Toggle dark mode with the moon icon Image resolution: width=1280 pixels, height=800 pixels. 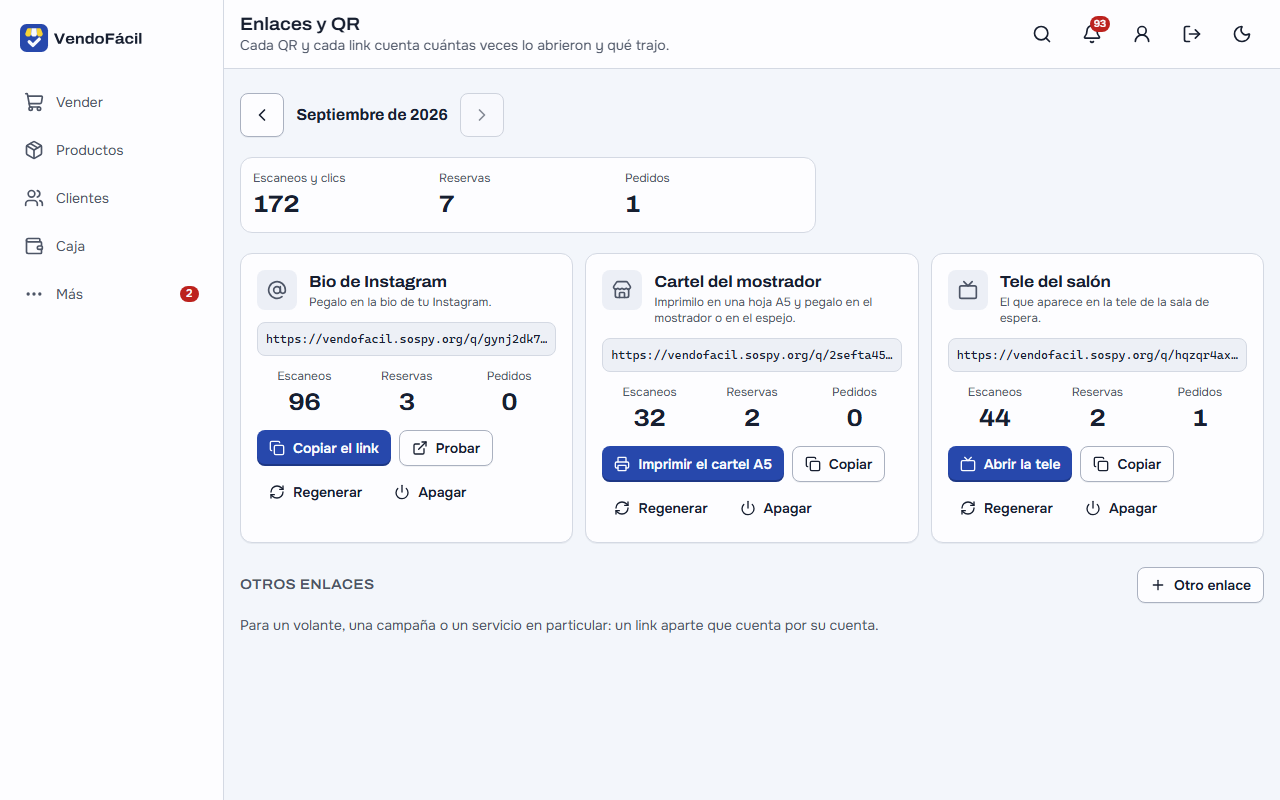1242,34
